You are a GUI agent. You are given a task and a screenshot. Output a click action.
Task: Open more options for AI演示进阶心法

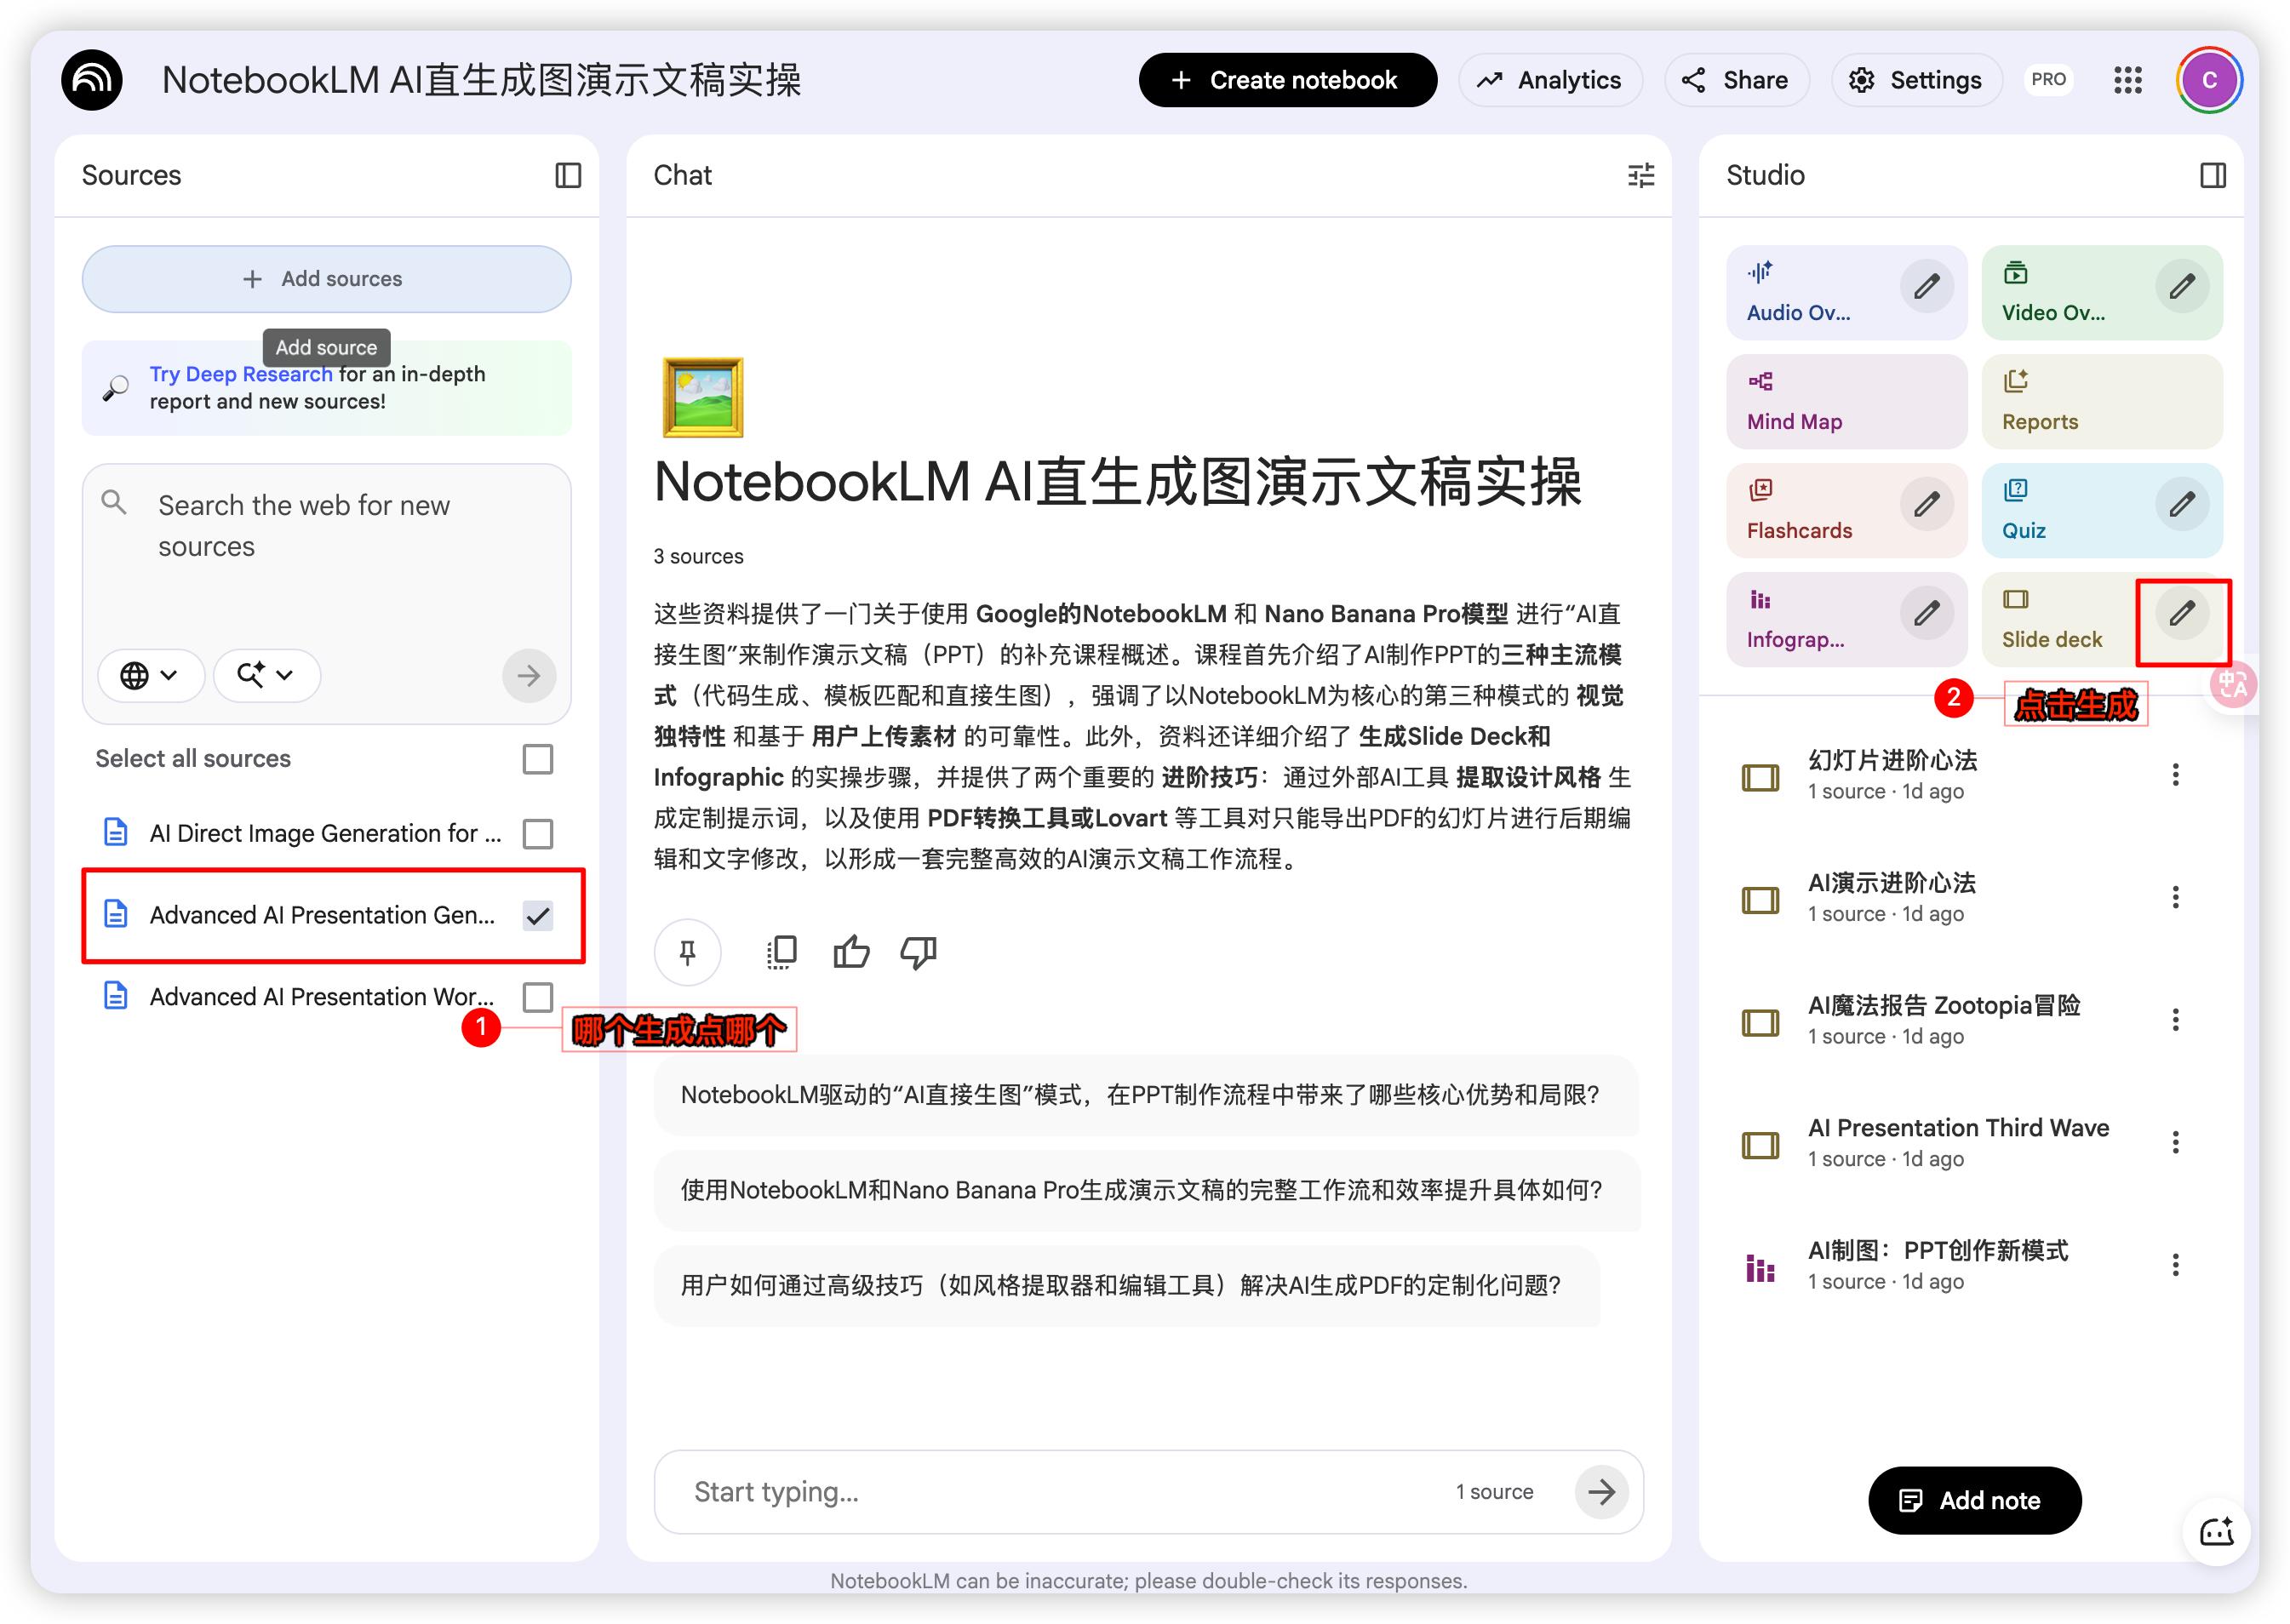(2175, 897)
